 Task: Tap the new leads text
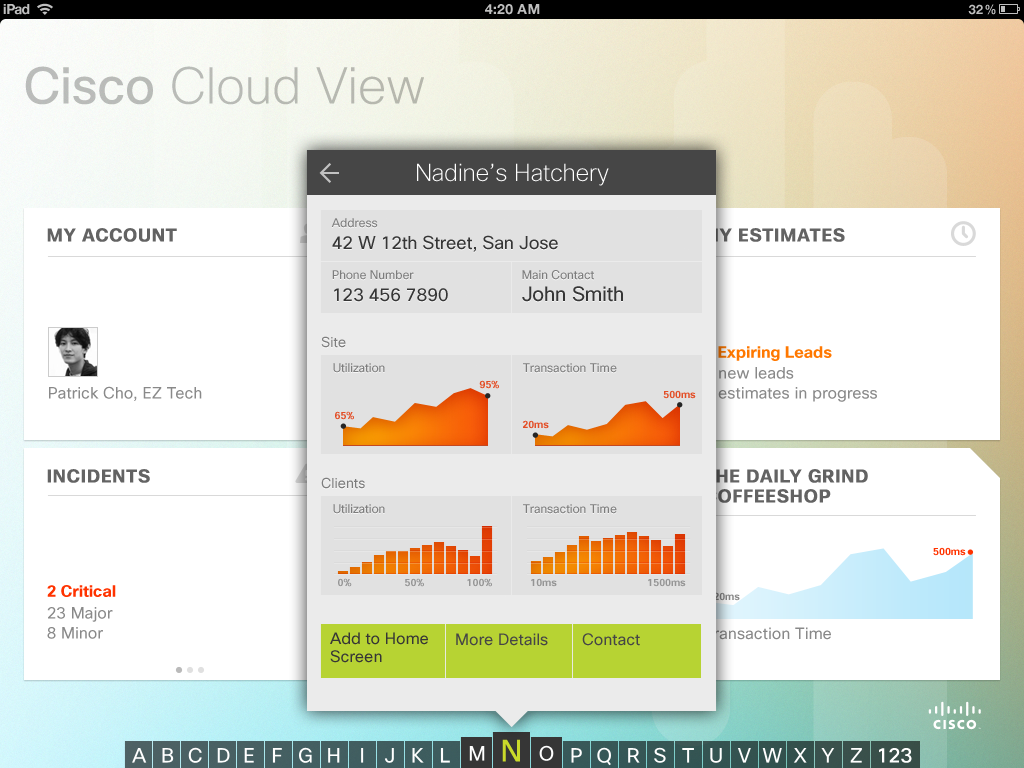pyautogui.click(x=756, y=373)
